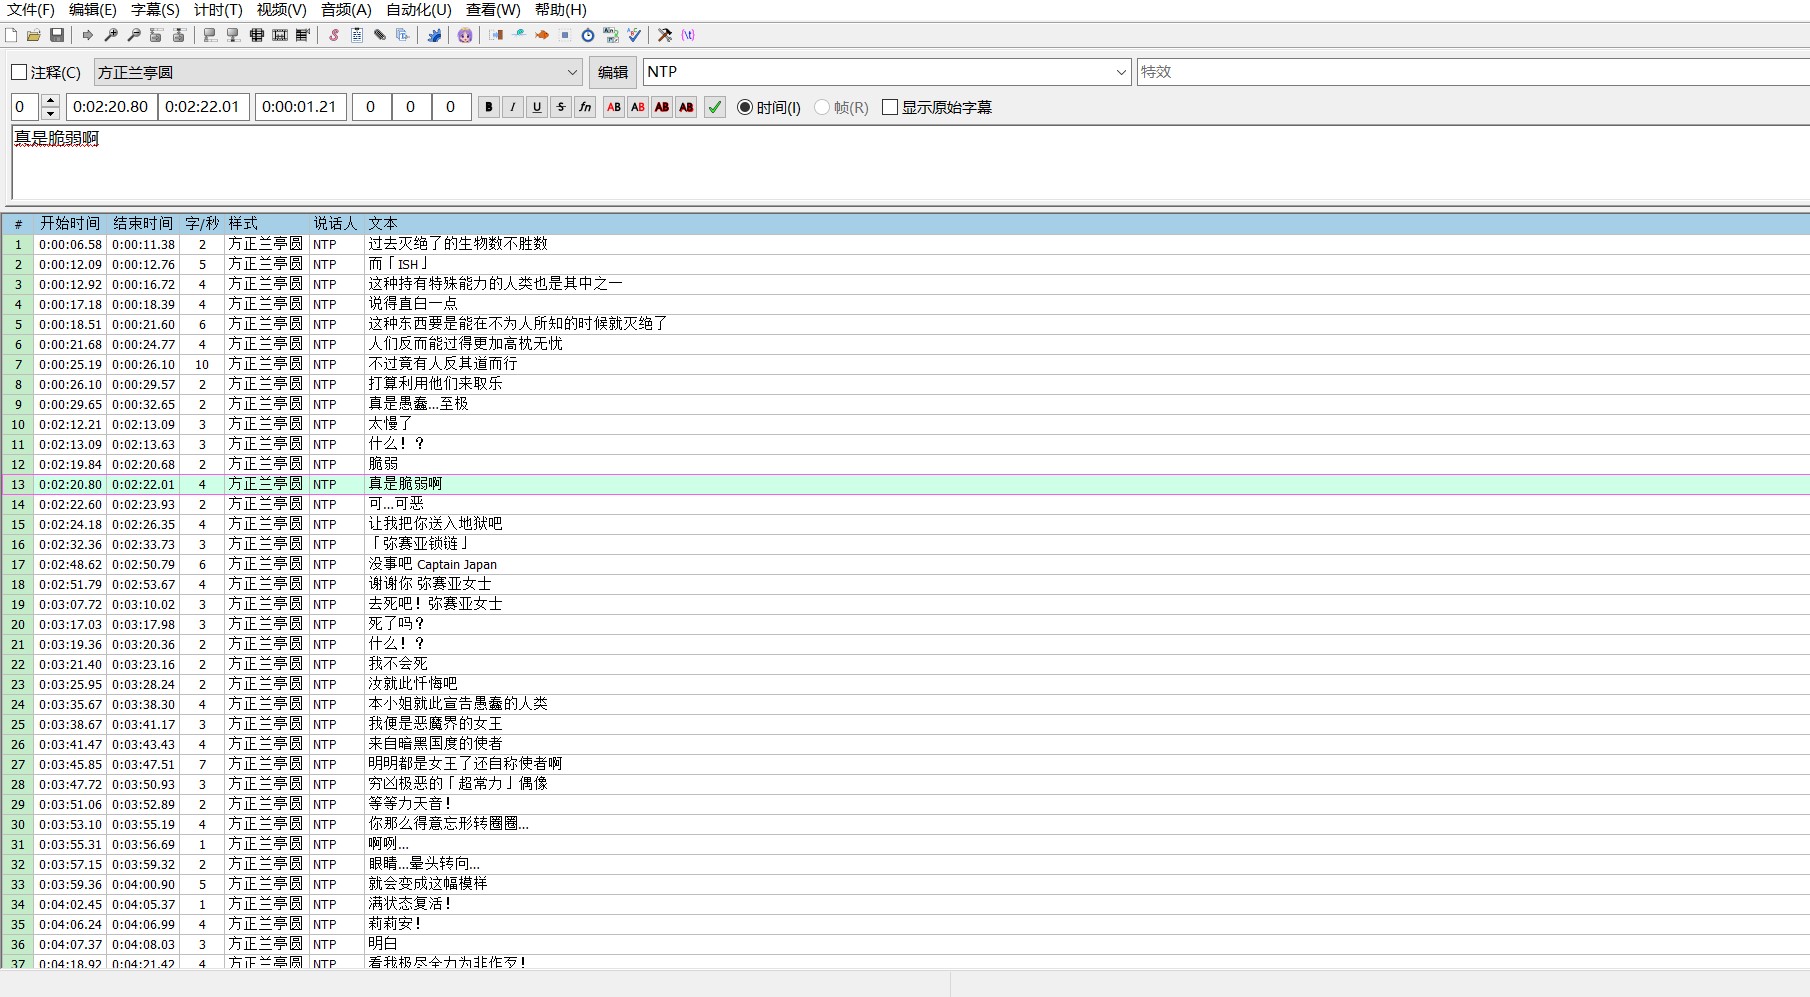Open the Kanji Timer tool
Screen dimensions: 1810x997
pos(611,35)
